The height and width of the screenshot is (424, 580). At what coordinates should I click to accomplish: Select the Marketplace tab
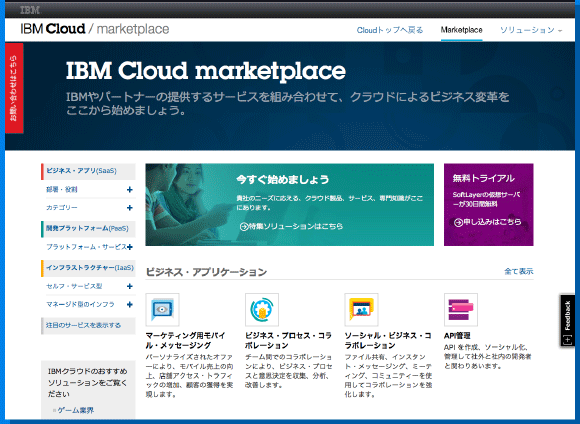tap(462, 30)
